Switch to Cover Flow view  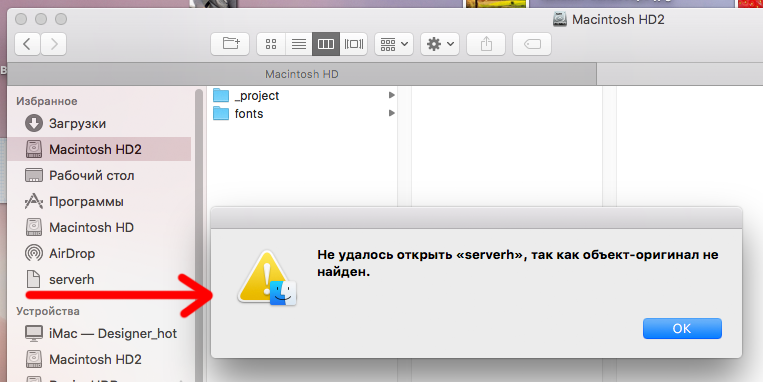tap(354, 44)
